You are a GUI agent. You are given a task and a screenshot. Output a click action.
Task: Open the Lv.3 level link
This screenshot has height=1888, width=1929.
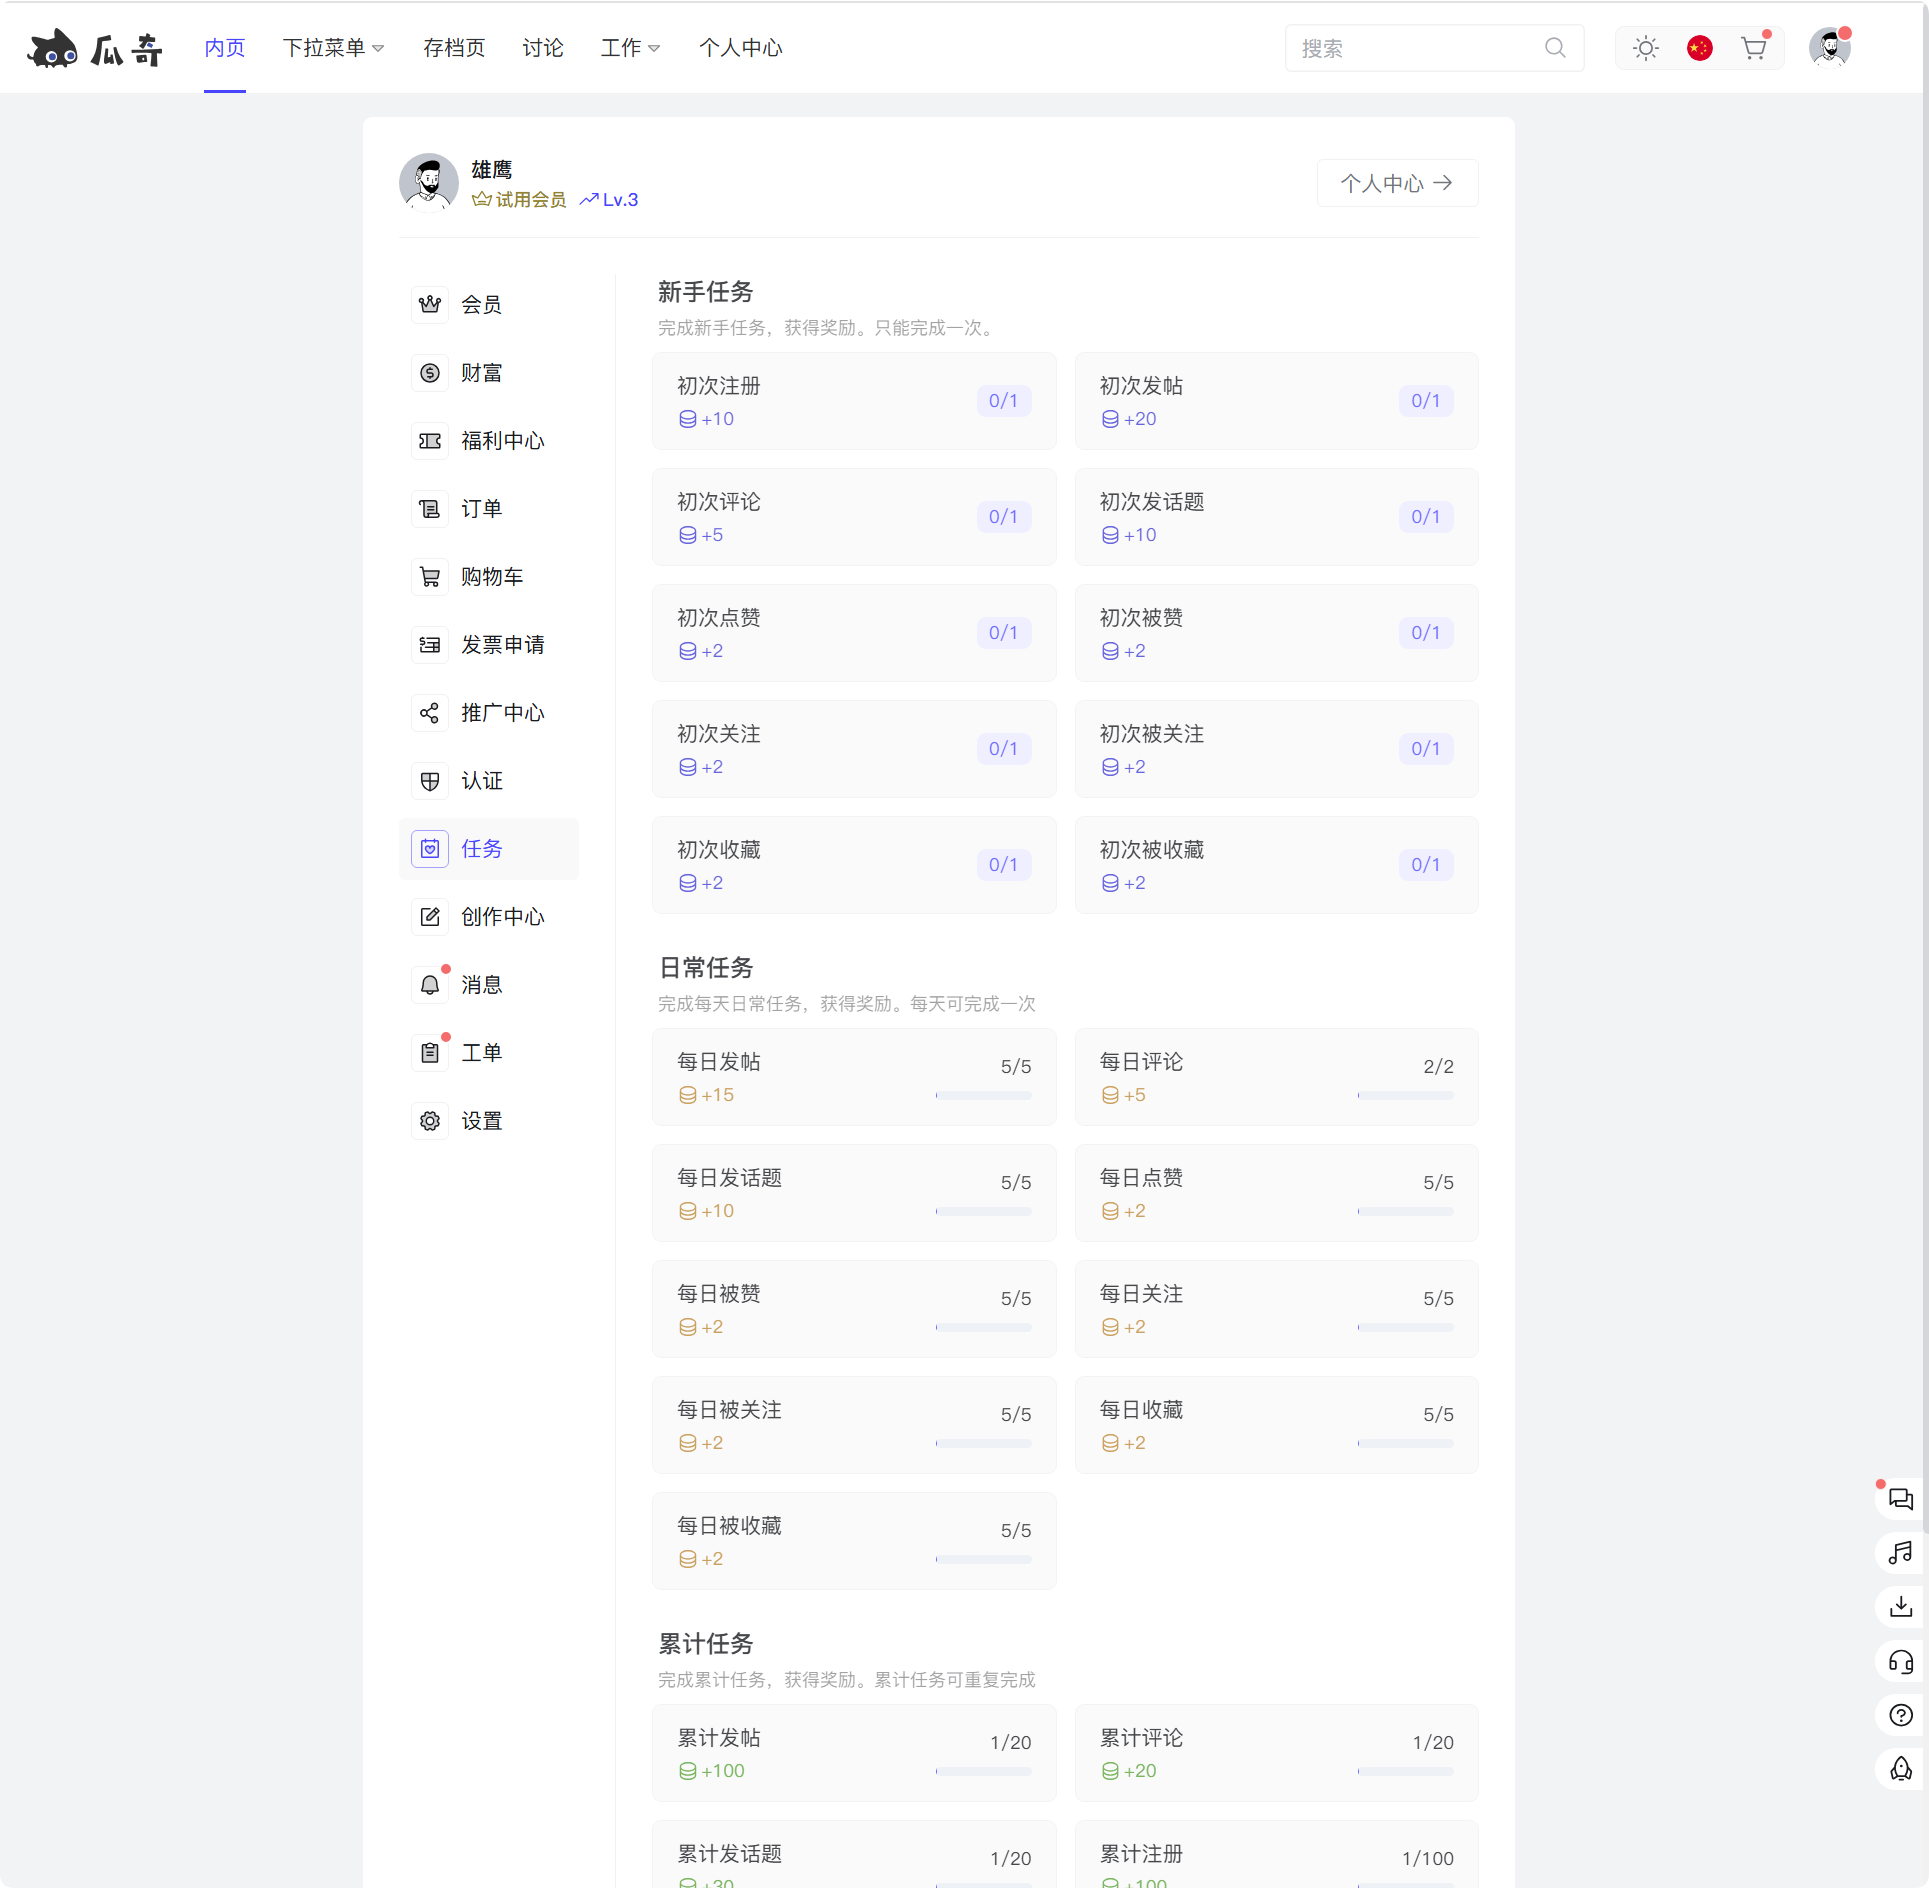tap(608, 199)
